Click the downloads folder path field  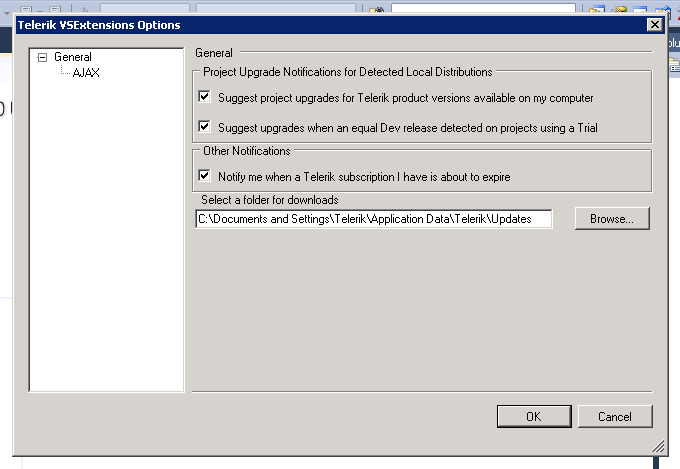374,219
